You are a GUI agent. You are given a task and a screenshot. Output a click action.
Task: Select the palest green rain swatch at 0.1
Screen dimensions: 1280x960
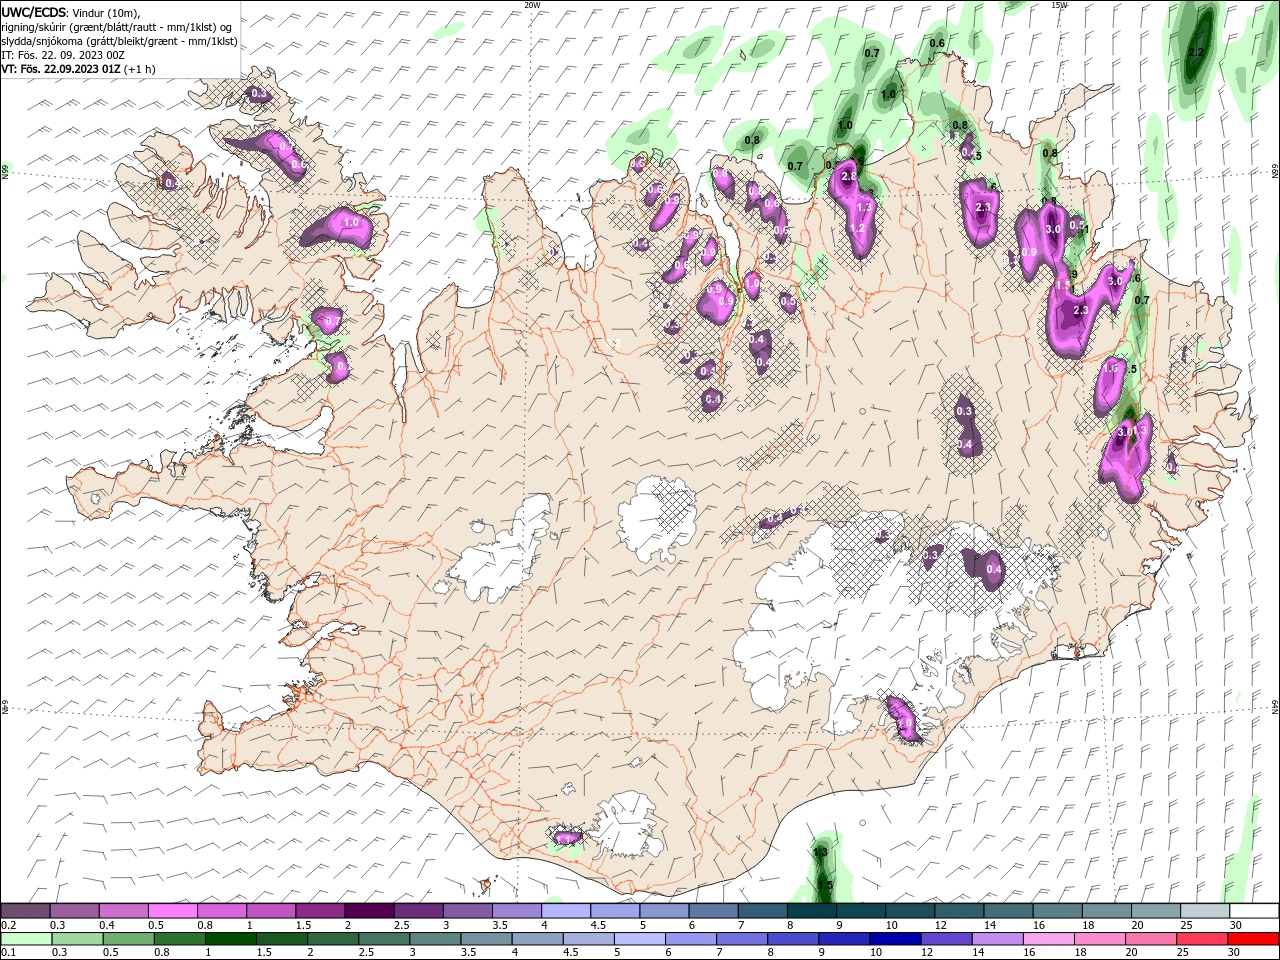coord(26,939)
